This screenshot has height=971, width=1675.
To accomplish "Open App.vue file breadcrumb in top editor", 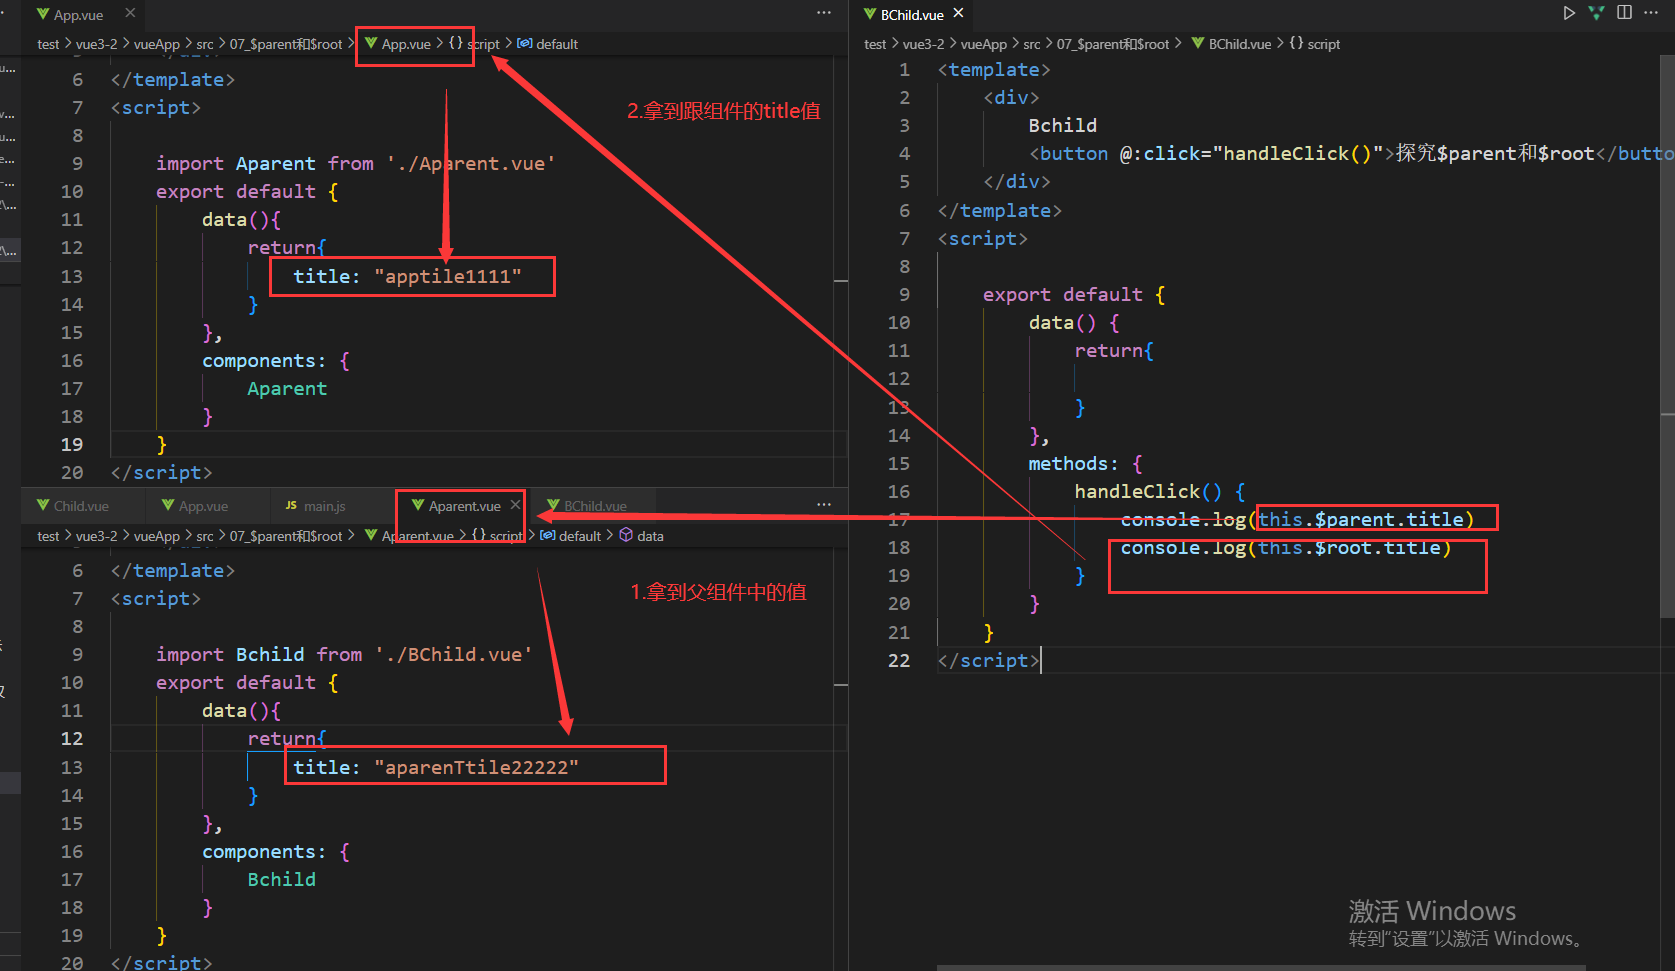I will 406,44.
